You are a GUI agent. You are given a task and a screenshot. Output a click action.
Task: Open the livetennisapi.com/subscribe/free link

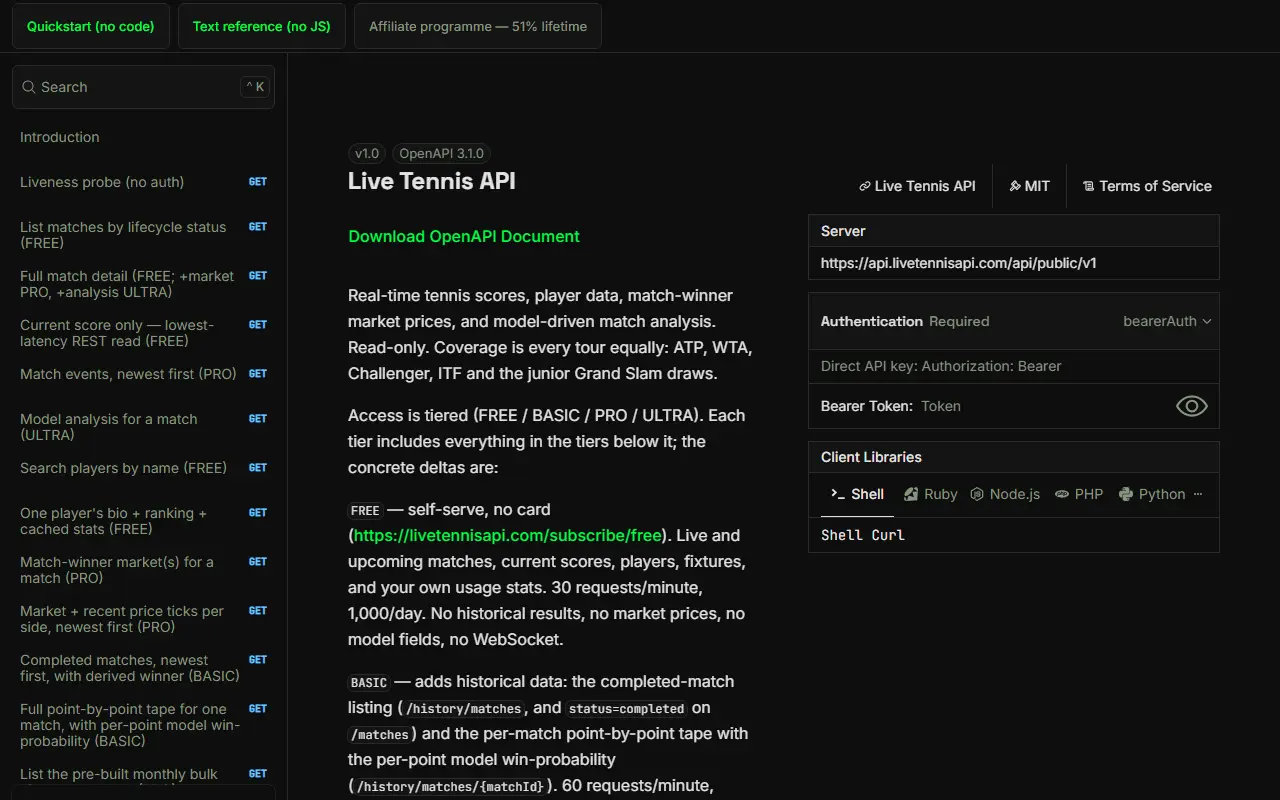pyautogui.click(x=508, y=535)
